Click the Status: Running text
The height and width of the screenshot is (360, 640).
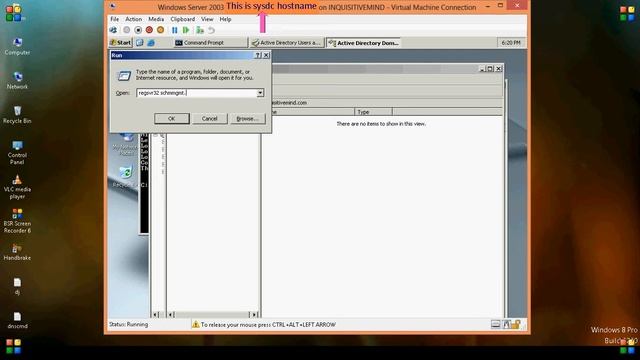[129, 324]
